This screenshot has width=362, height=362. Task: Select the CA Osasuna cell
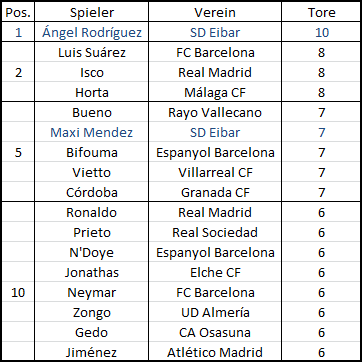215,332
